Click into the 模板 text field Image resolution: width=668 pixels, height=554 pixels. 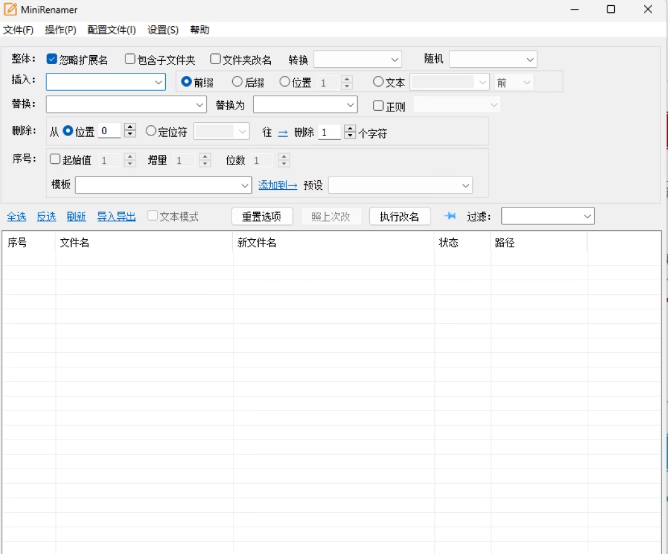[x=157, y=185]
